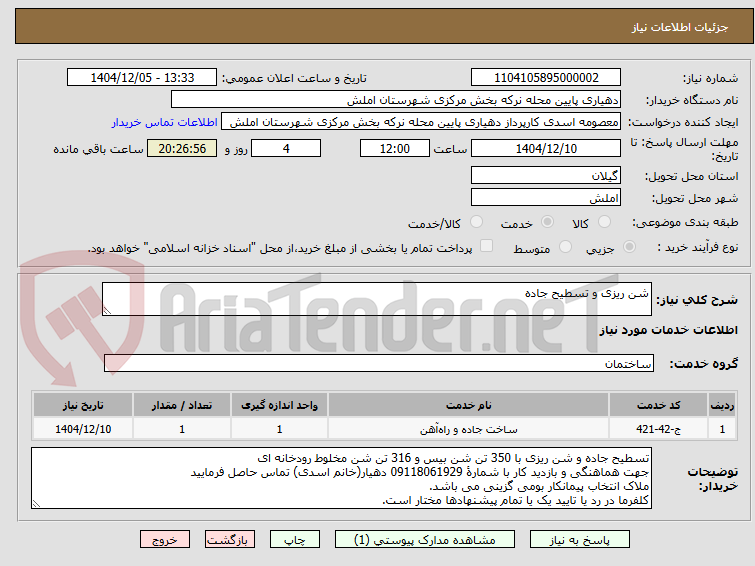Click the بازگشت back button
This screenshot has height=566, width=755.
coord(230,540)
